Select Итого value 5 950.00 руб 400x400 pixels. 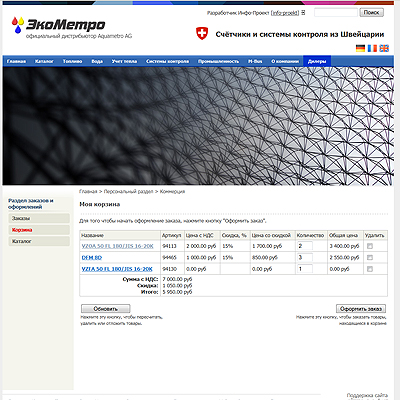pyautogui.click(x=177, y=292)
